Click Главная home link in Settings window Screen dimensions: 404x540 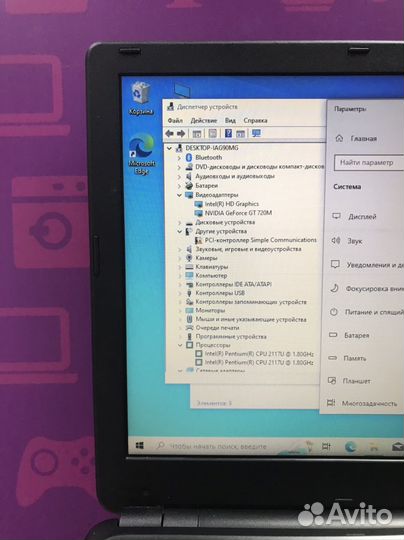[356, 138]
